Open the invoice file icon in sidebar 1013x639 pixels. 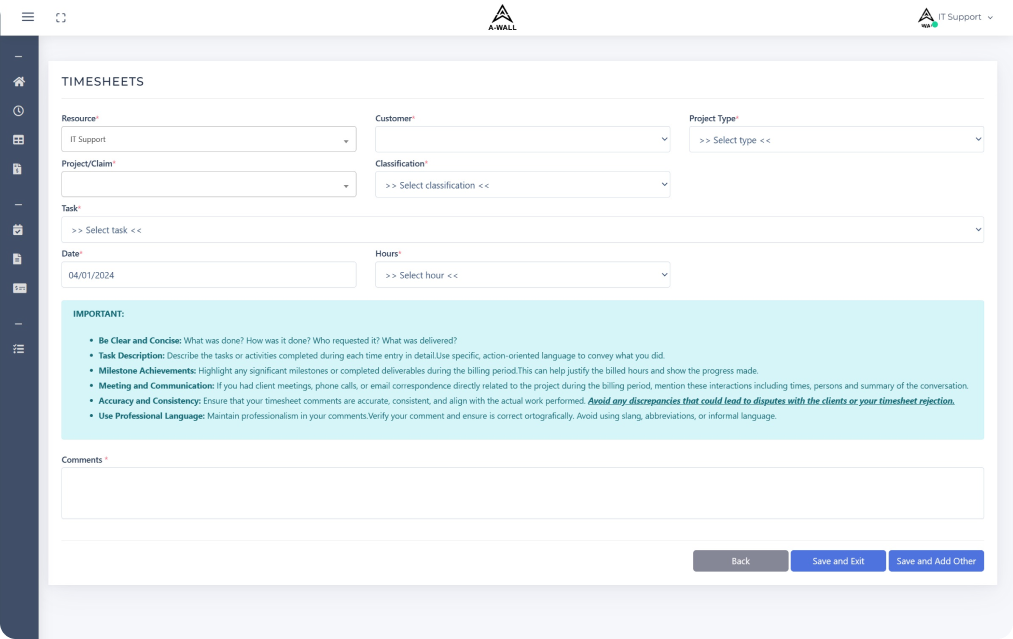[x=18, y=169]
